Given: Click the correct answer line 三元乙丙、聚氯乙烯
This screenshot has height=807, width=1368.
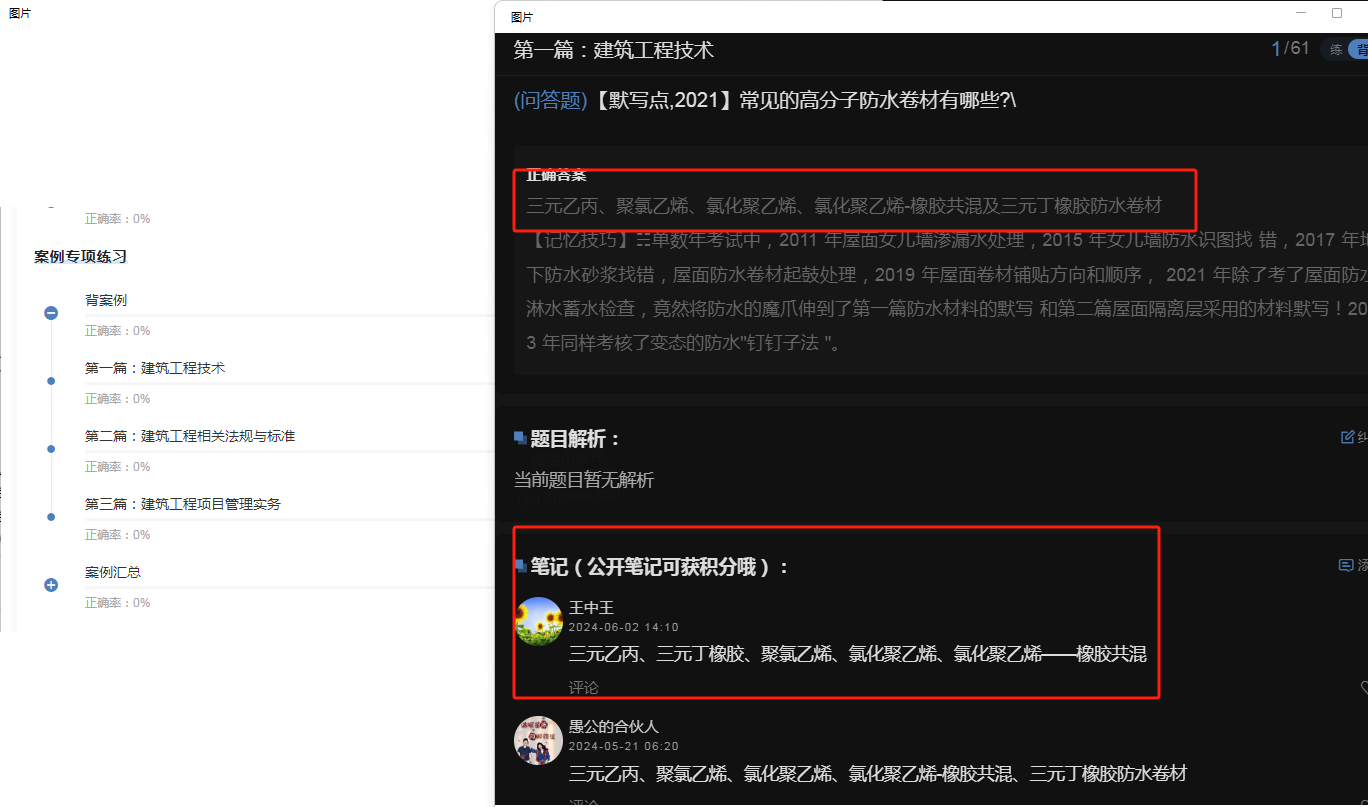Looking at the screenshot, I should pyautogui.click(x=844, y=206).
